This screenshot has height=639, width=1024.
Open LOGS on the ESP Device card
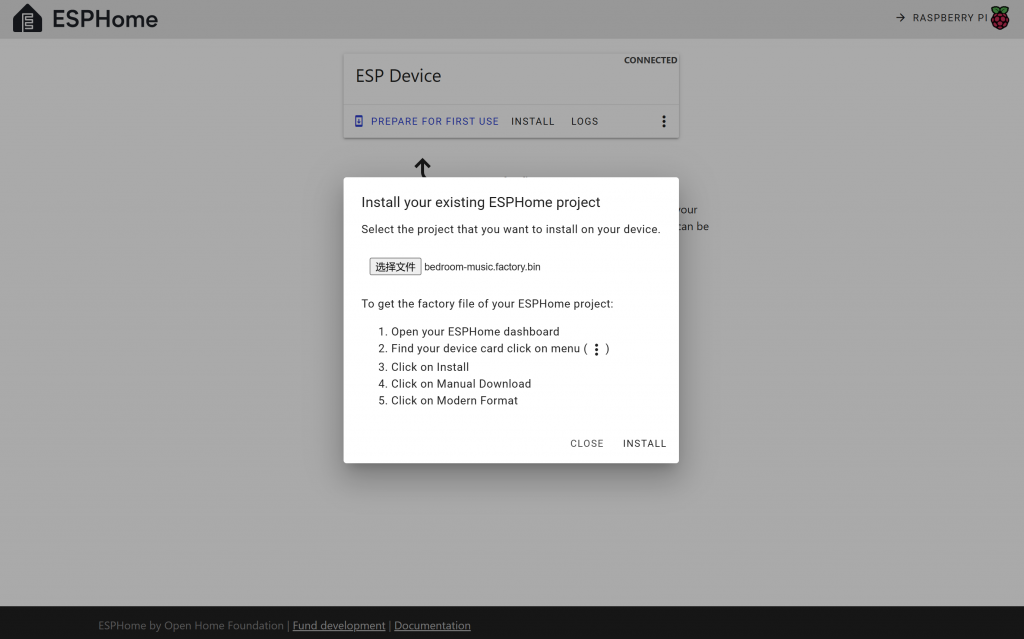point(584,121)
